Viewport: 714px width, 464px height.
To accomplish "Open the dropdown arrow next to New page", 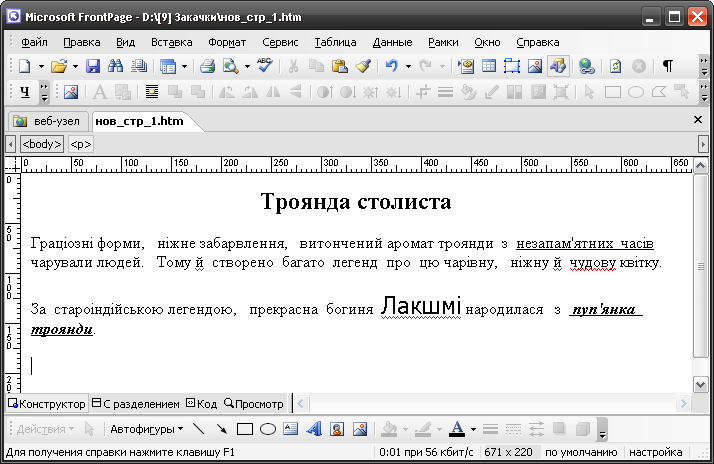I will [x=41, y=66].
